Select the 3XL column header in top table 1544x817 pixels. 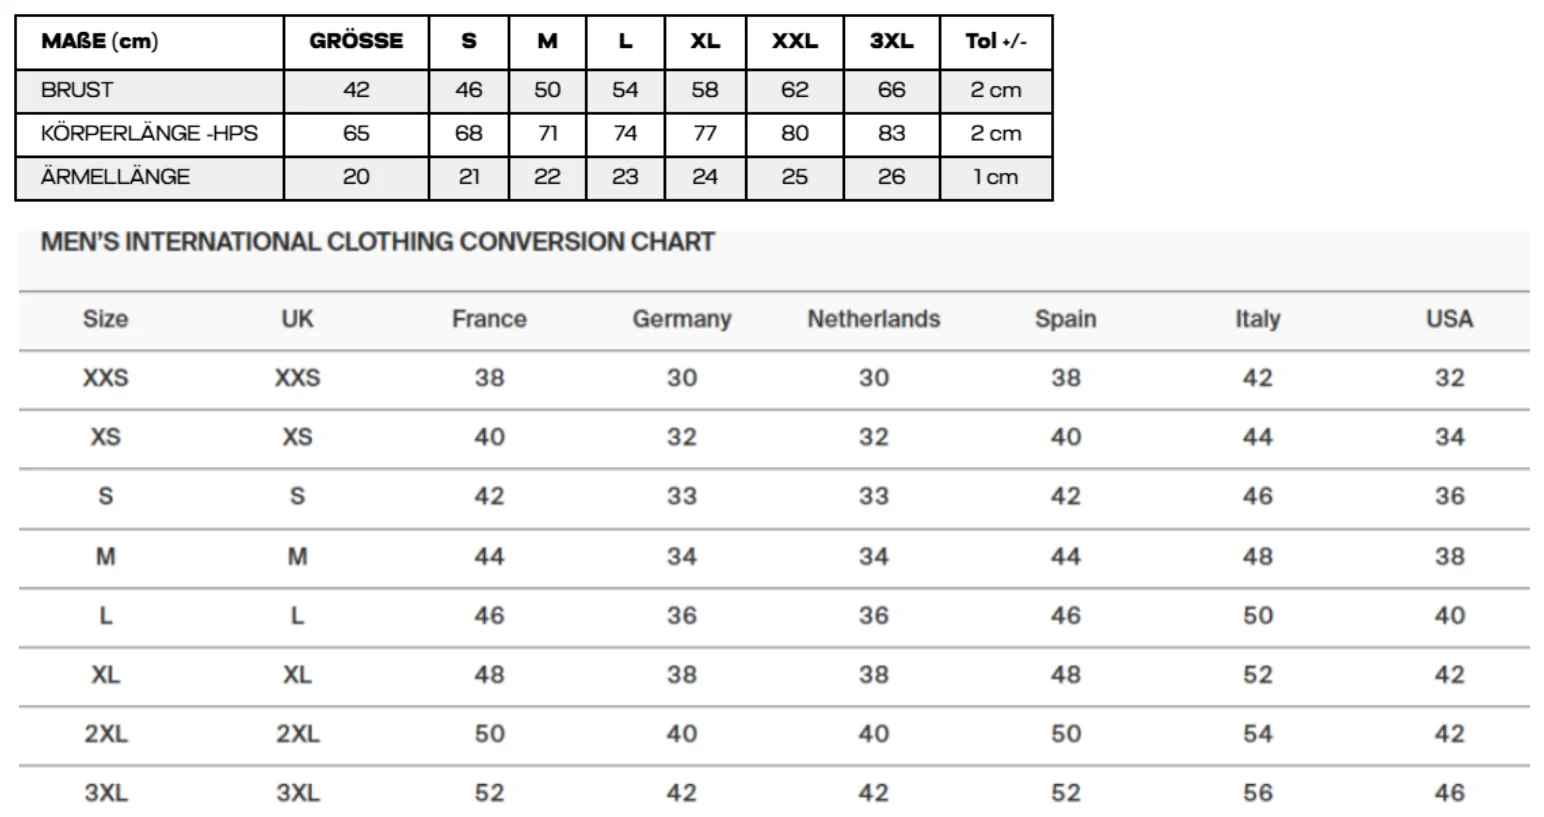pos(891,41)
